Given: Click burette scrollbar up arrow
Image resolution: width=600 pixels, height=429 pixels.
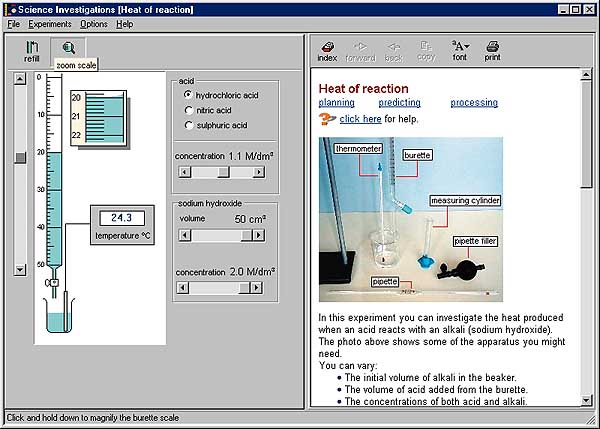Looking at the screenshot, I should coord(20,79).
